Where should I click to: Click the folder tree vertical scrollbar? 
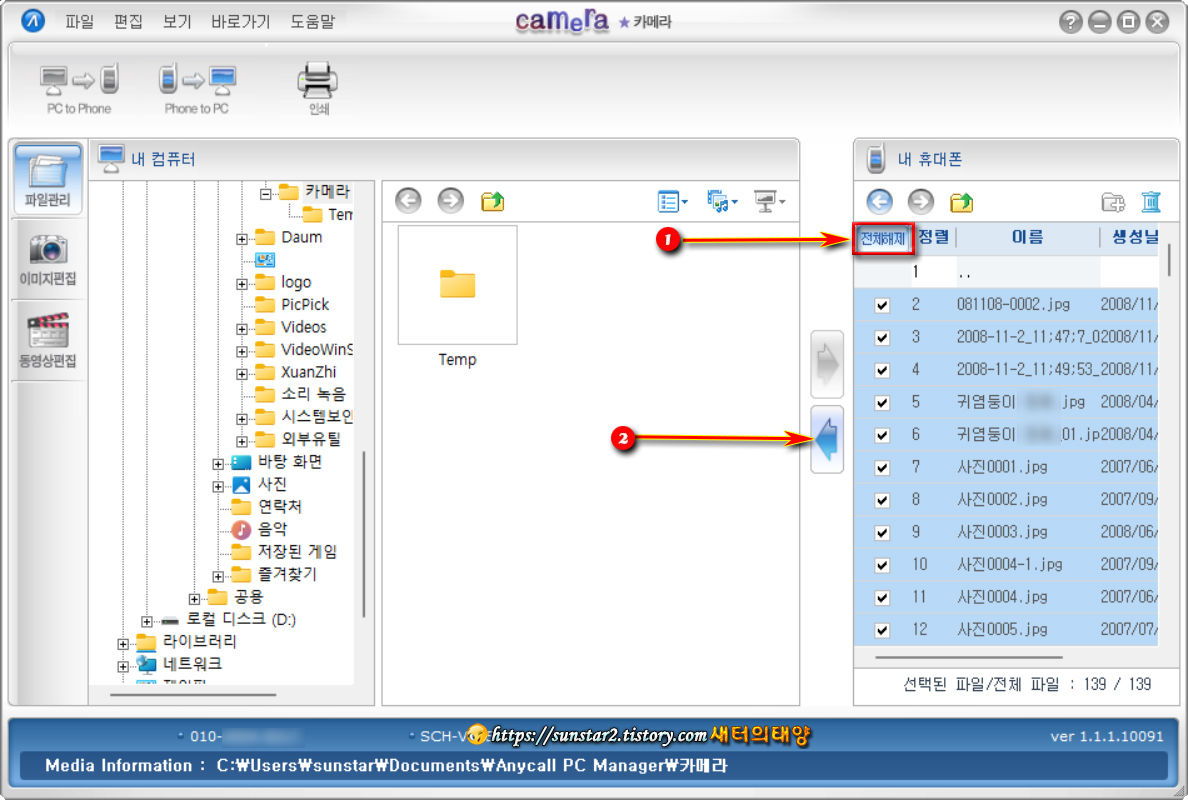point(364,534)
